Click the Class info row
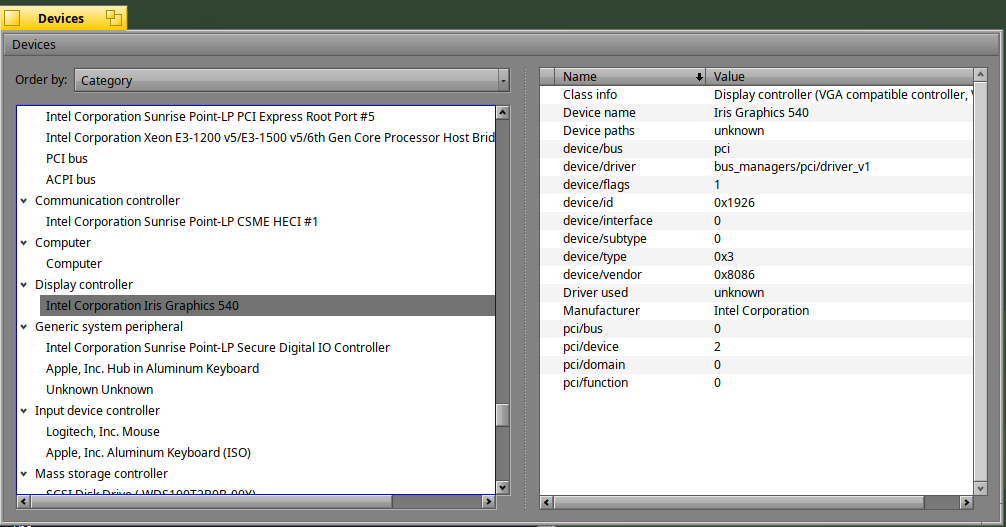Screen dimensions: 1006x527 (756, 94)
